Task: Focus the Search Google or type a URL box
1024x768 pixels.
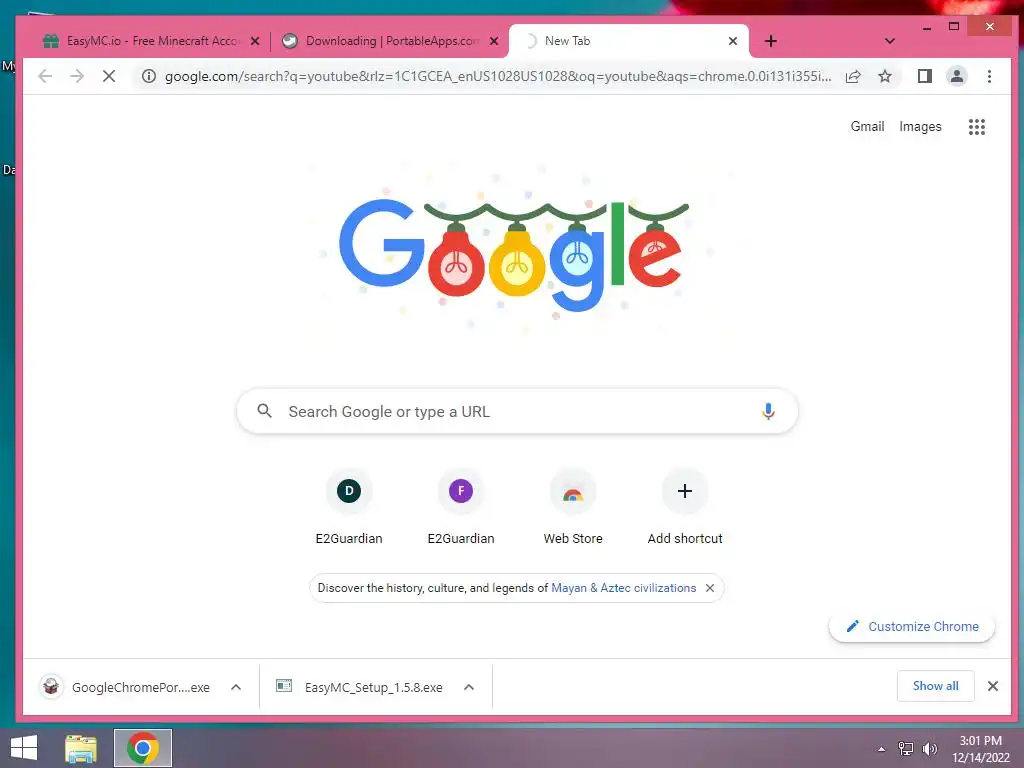Action: [517, 411]
